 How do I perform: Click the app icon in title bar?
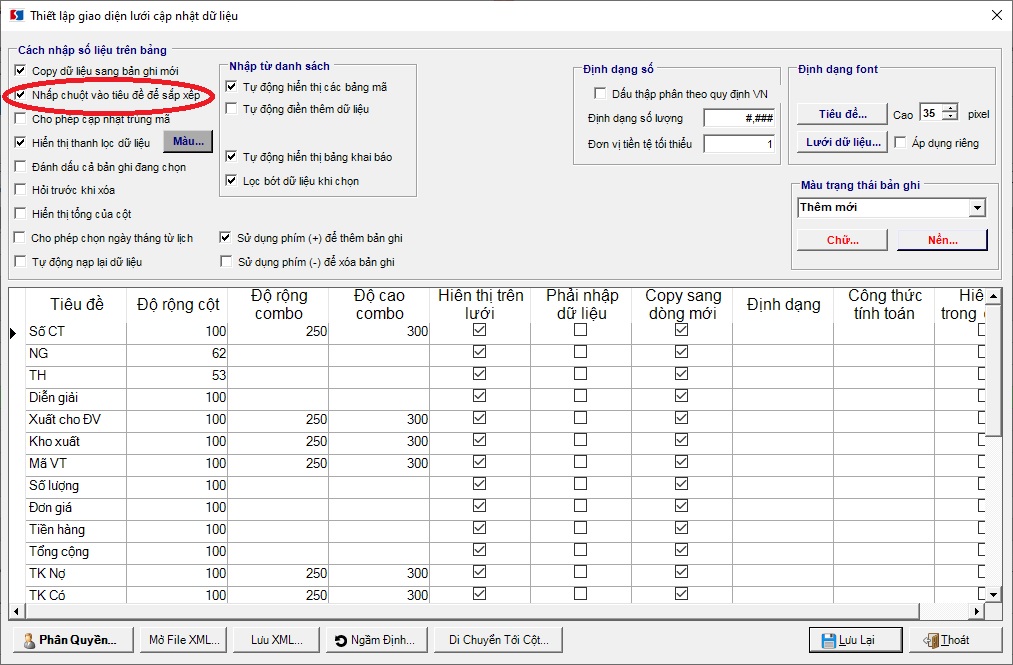tap(16, 15)
